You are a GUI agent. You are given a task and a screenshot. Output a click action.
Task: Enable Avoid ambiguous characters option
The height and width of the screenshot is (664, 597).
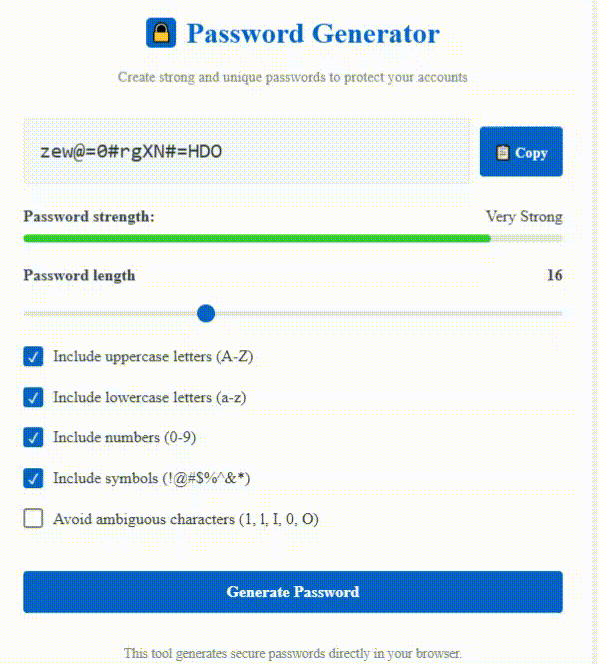pos(33,518)
